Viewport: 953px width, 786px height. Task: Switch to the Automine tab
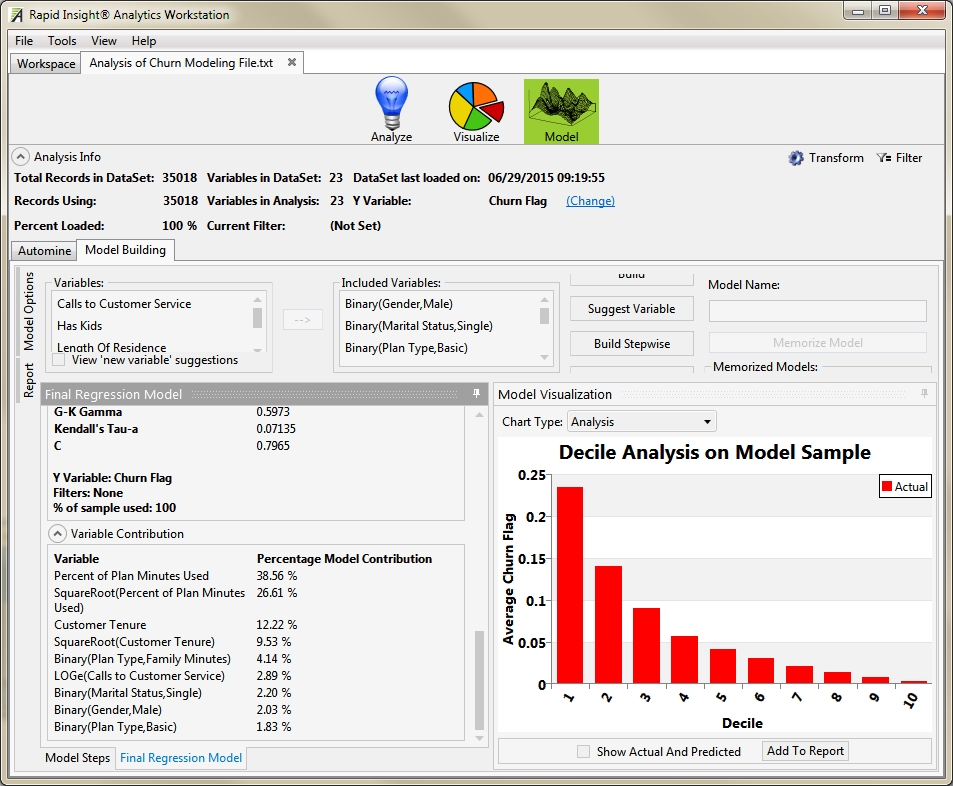pyautogui.click(x=43, y=250)
